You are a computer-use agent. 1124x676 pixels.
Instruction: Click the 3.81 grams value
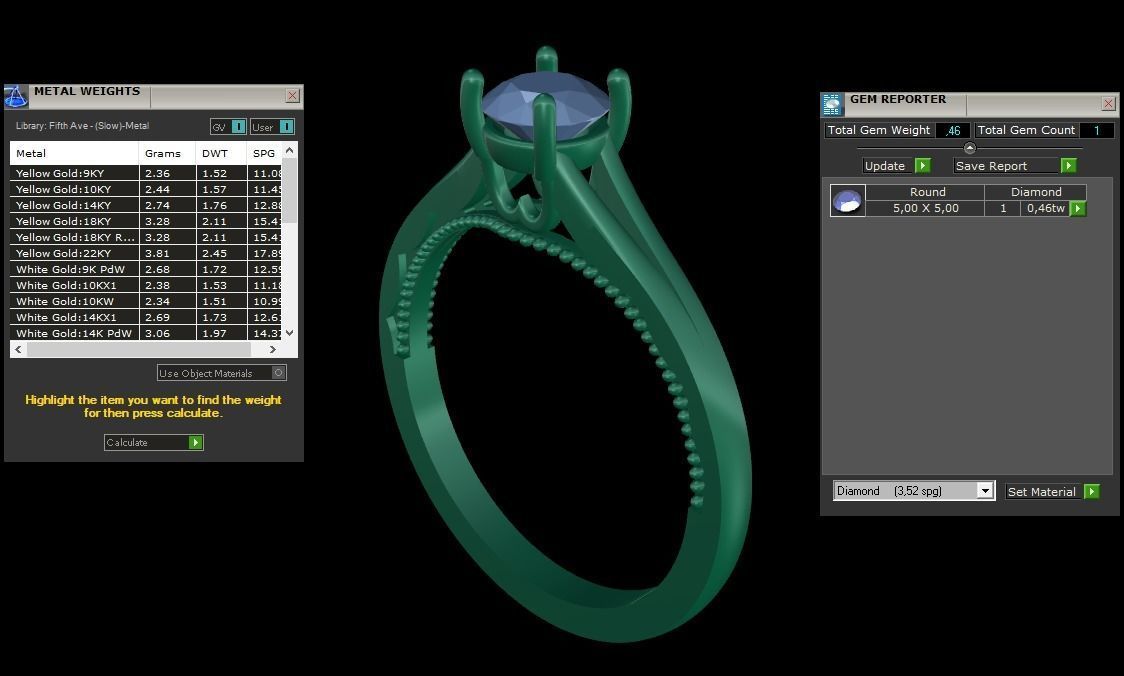tap(158, 253)
